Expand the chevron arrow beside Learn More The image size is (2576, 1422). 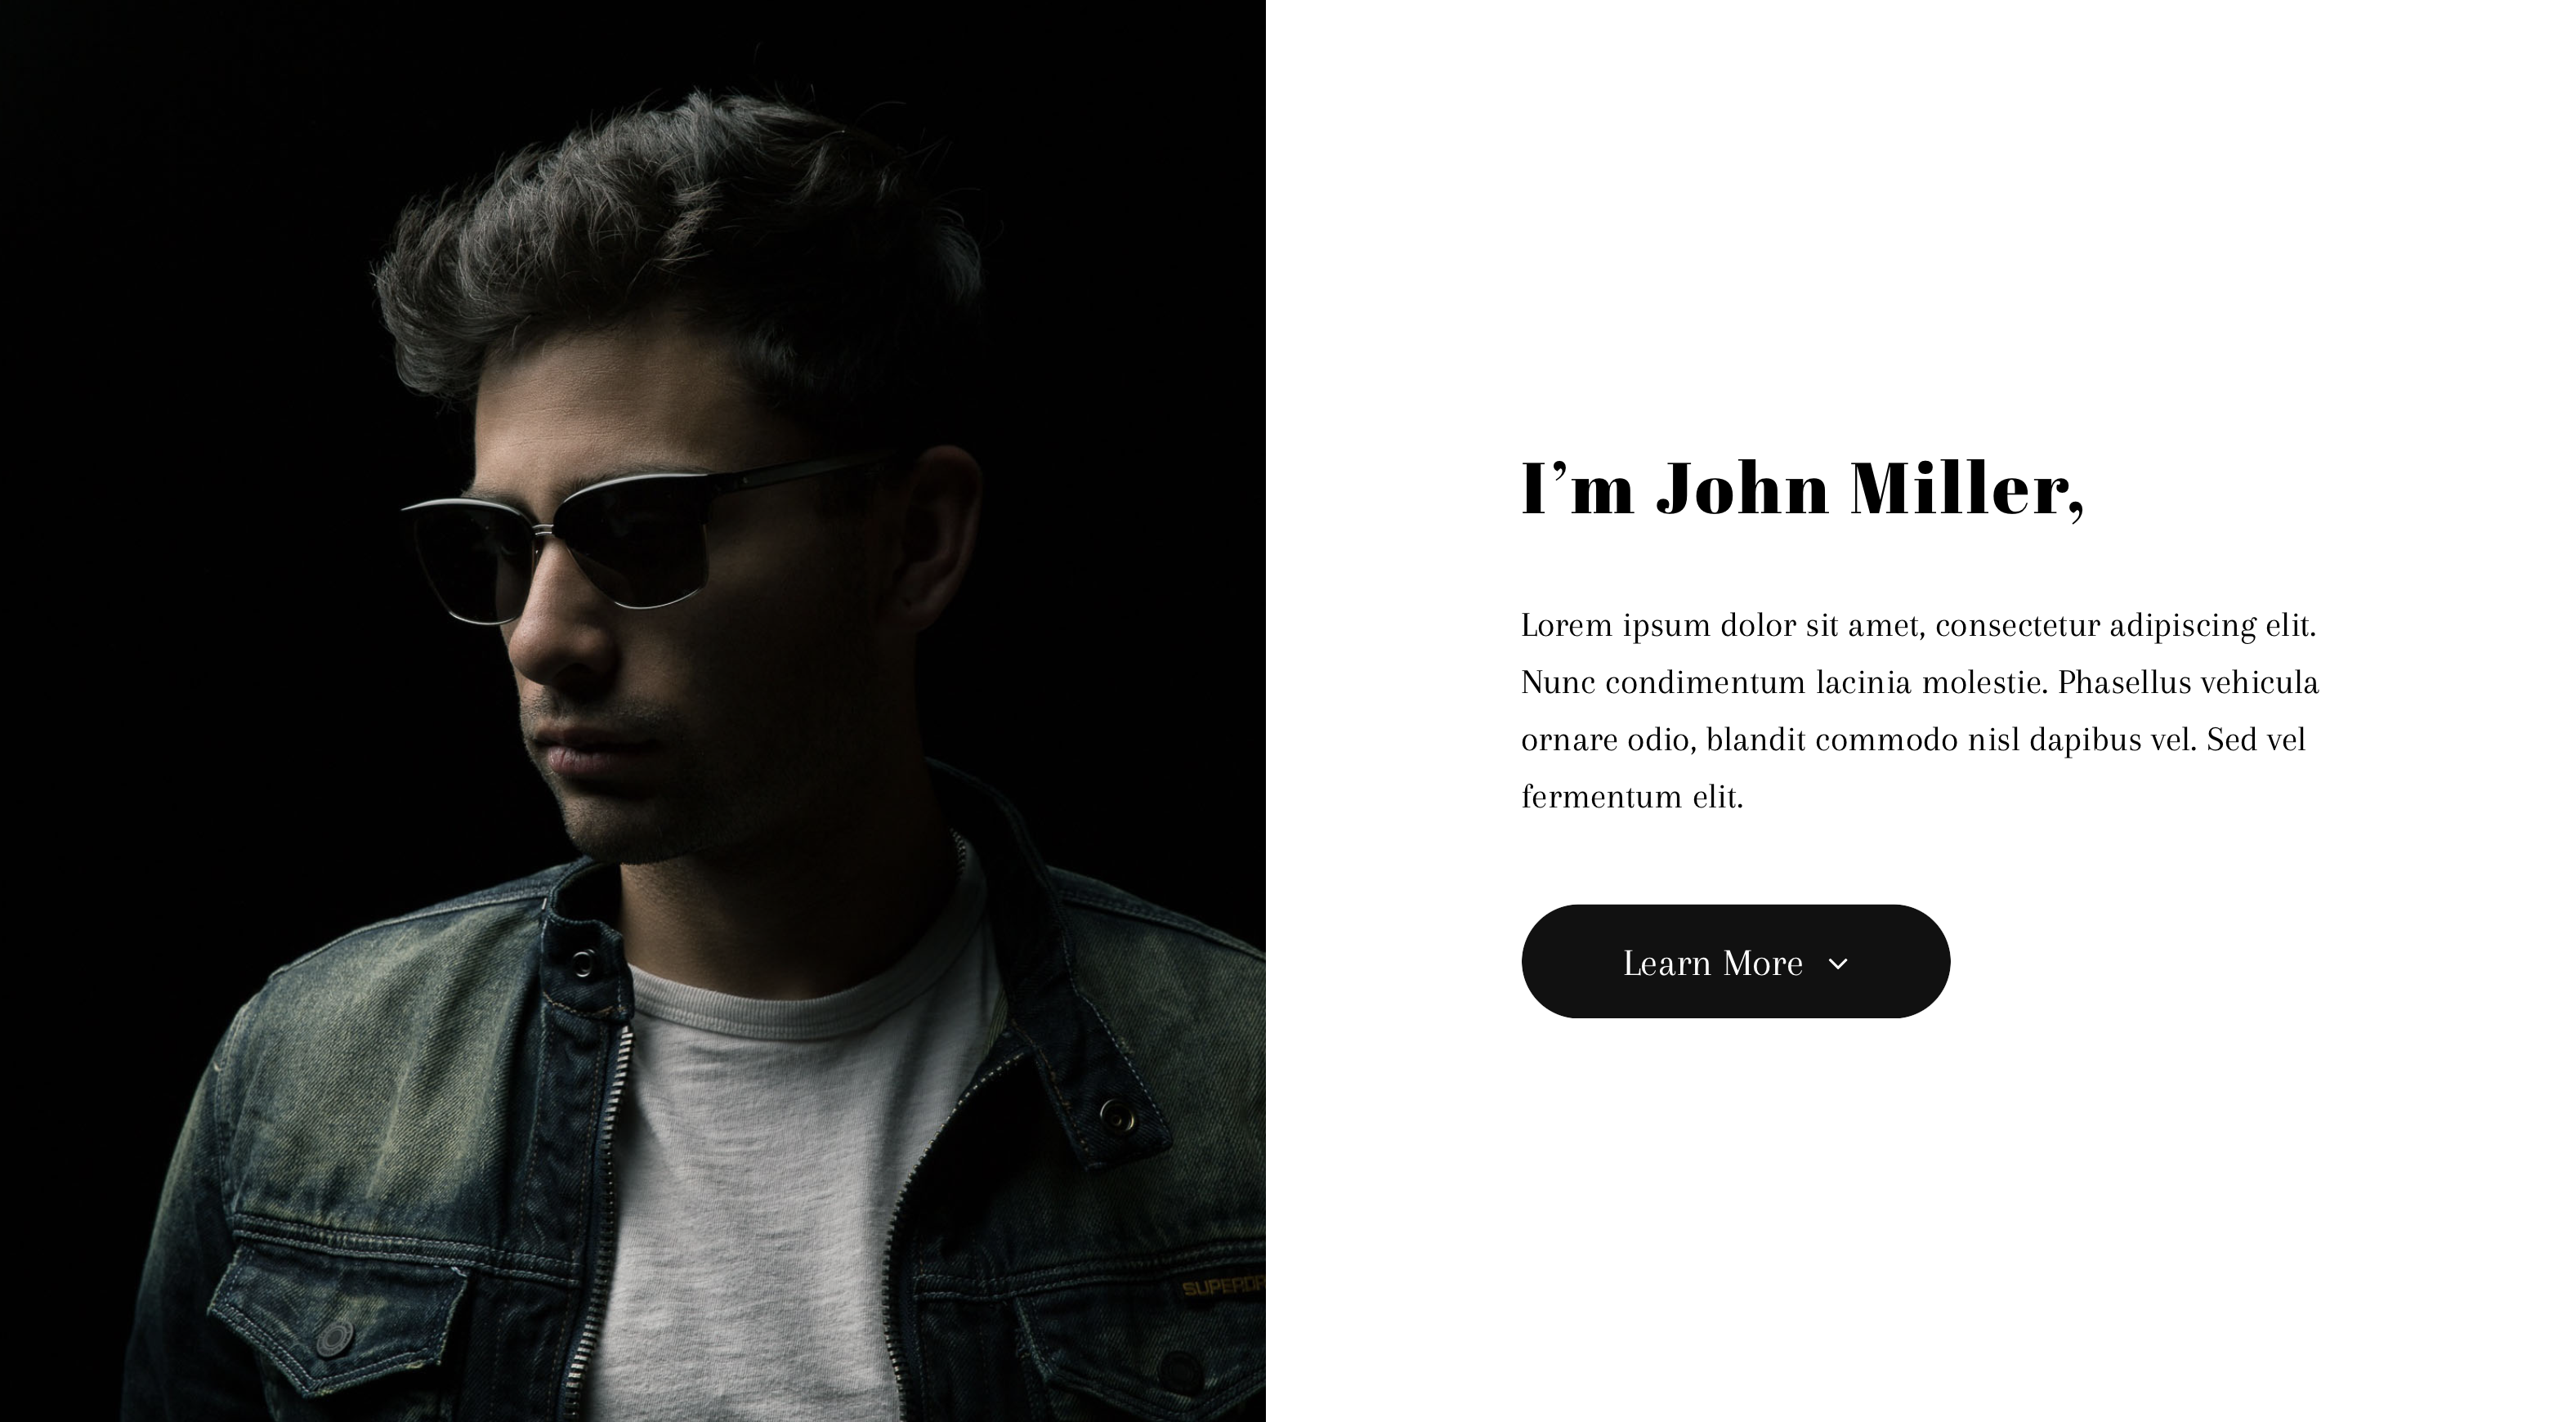coord(1837,964)
